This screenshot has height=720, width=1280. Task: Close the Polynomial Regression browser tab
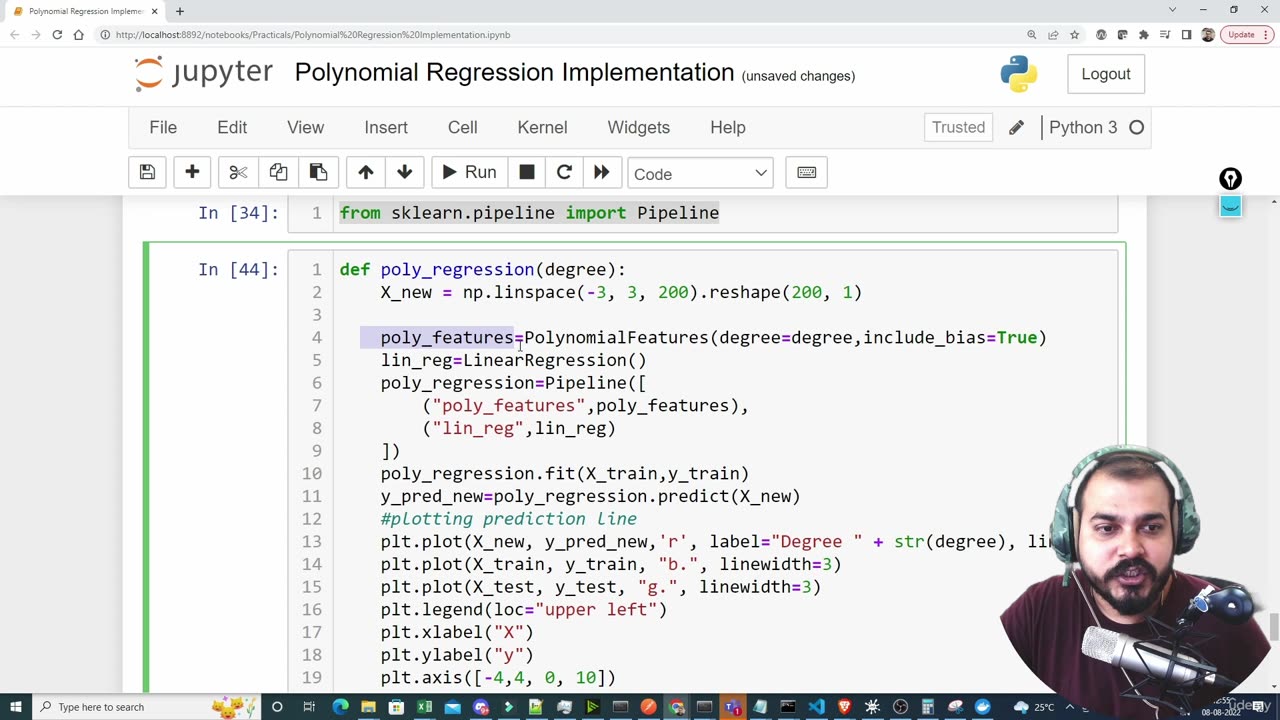[x=155, y=11]
